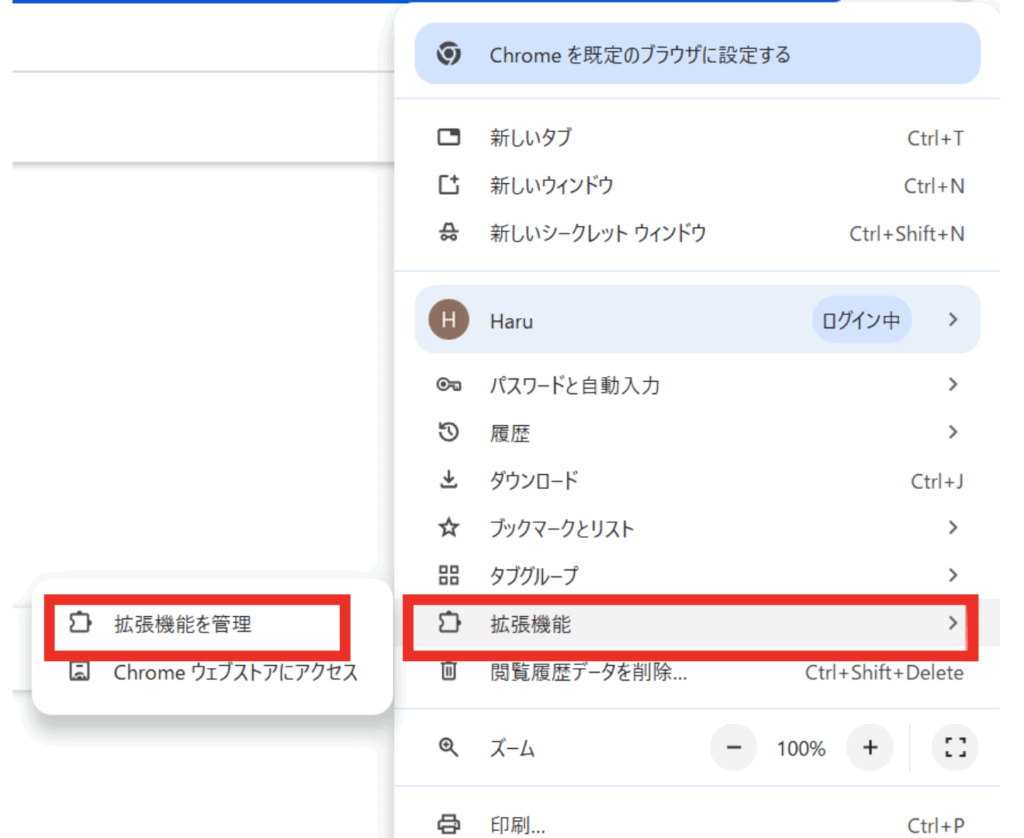Expand the タブグループ submenu arrow
1024x838 pixels.
coord(953,575)
